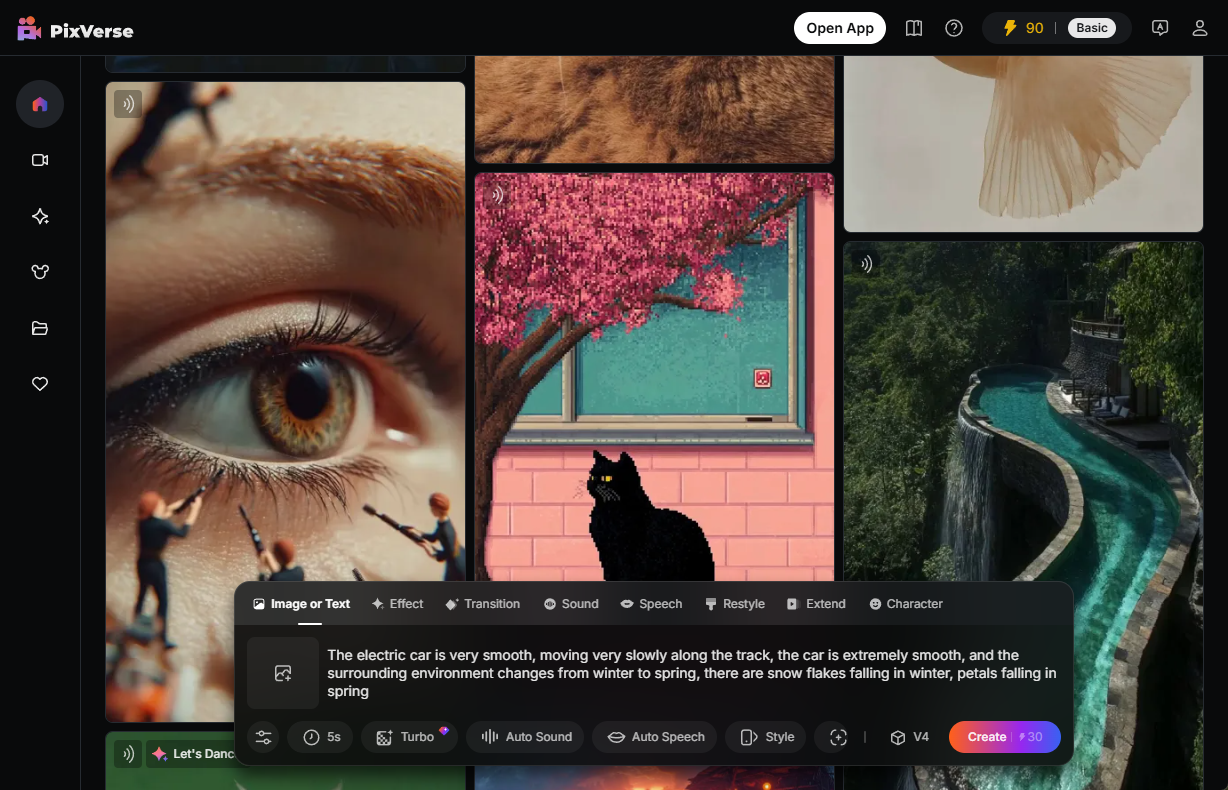Screen dimensions: 1228x790
Task: Open the Style selector
Action: tap(766, 737)
